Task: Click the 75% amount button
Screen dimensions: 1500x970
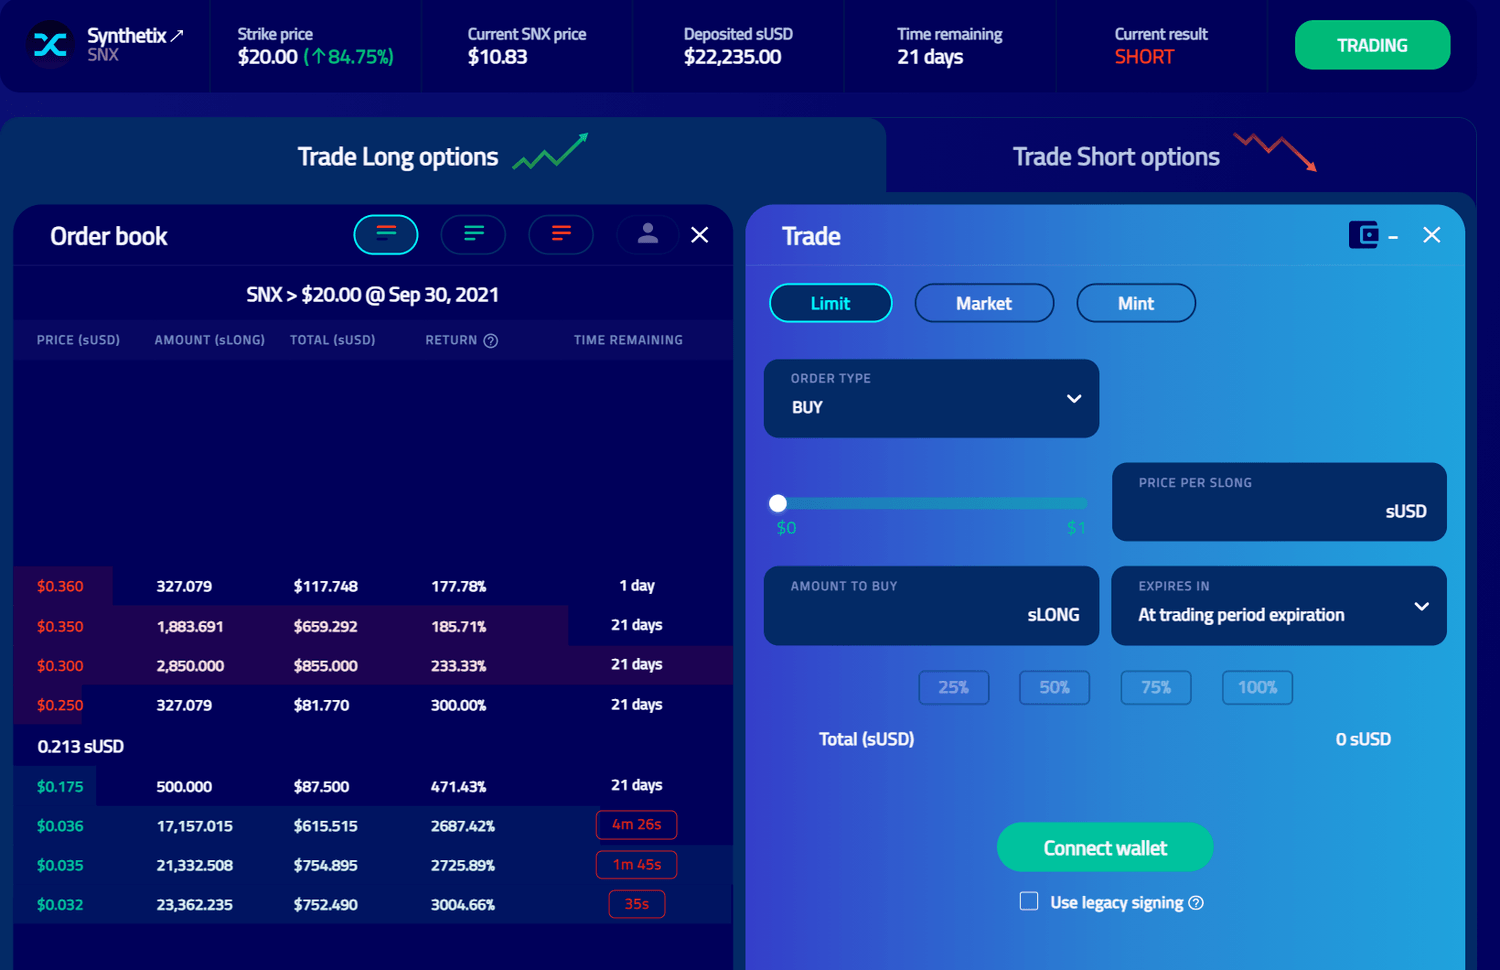Action: click(1156, 687)
